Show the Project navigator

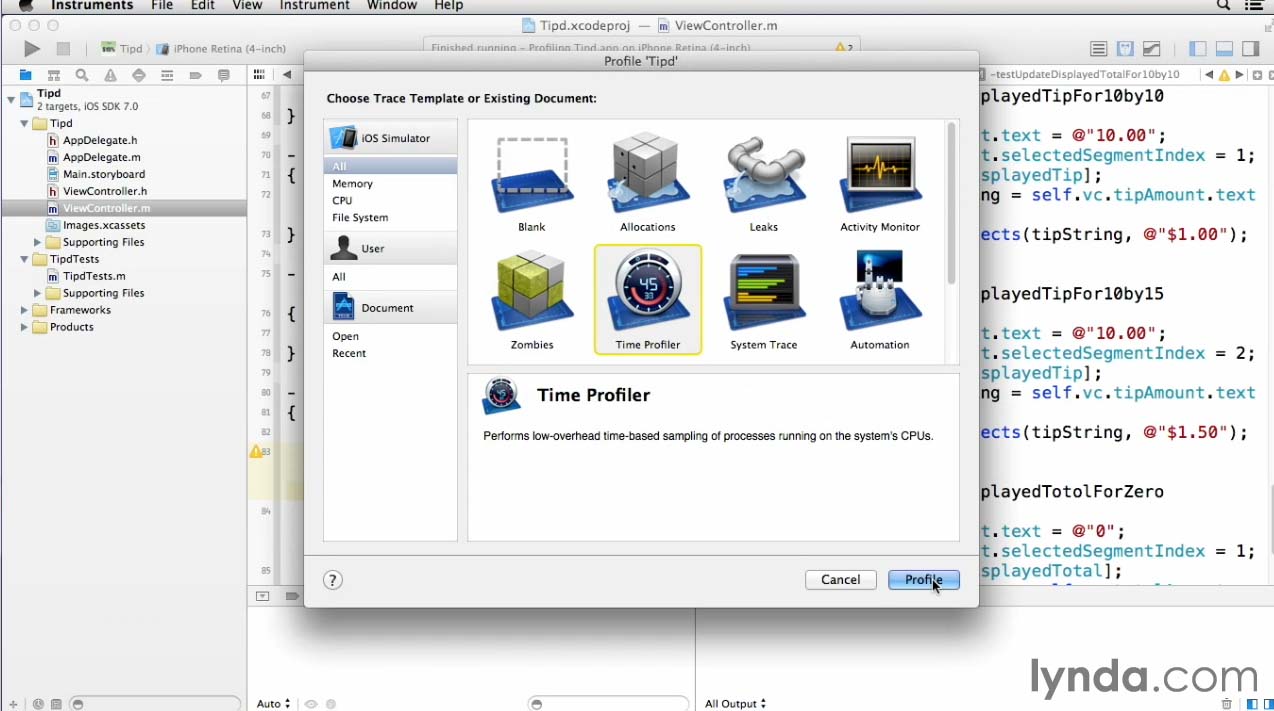pyautogui.click(x=26, y=75)
